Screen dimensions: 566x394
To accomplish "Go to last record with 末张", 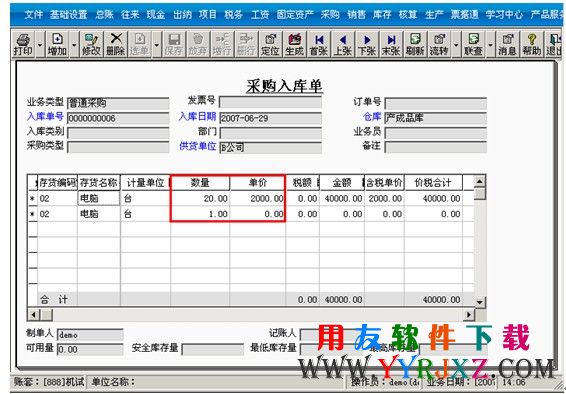I will coord(391,44).
